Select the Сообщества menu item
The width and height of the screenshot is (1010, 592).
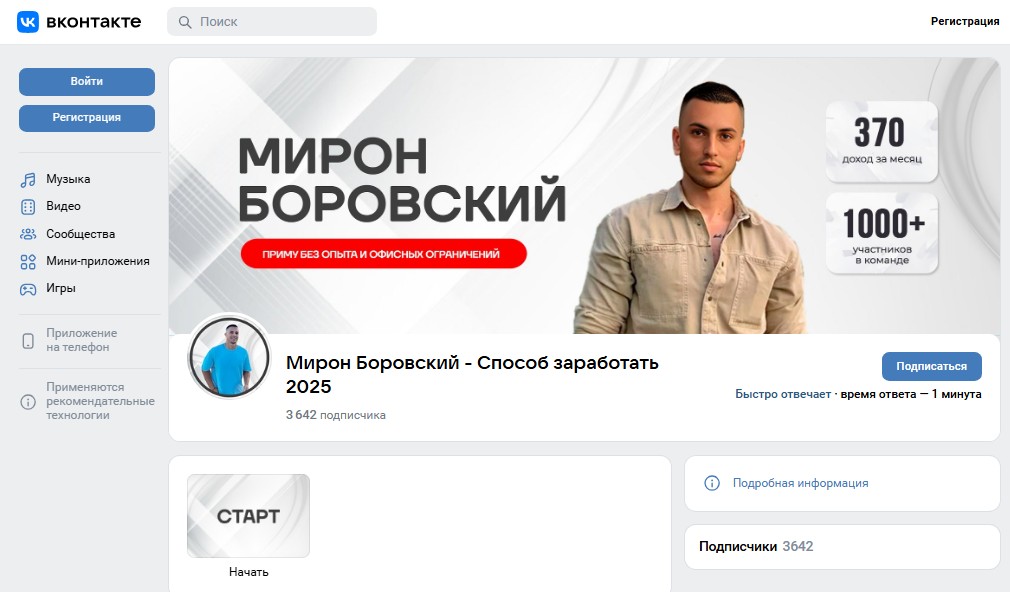[81, 234]
